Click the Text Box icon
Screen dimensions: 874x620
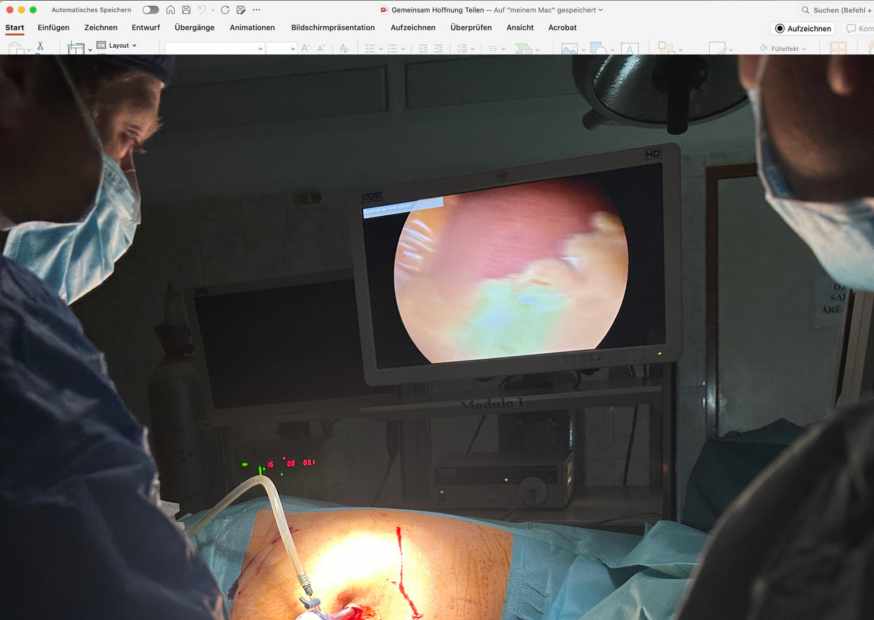click(629, 49)
